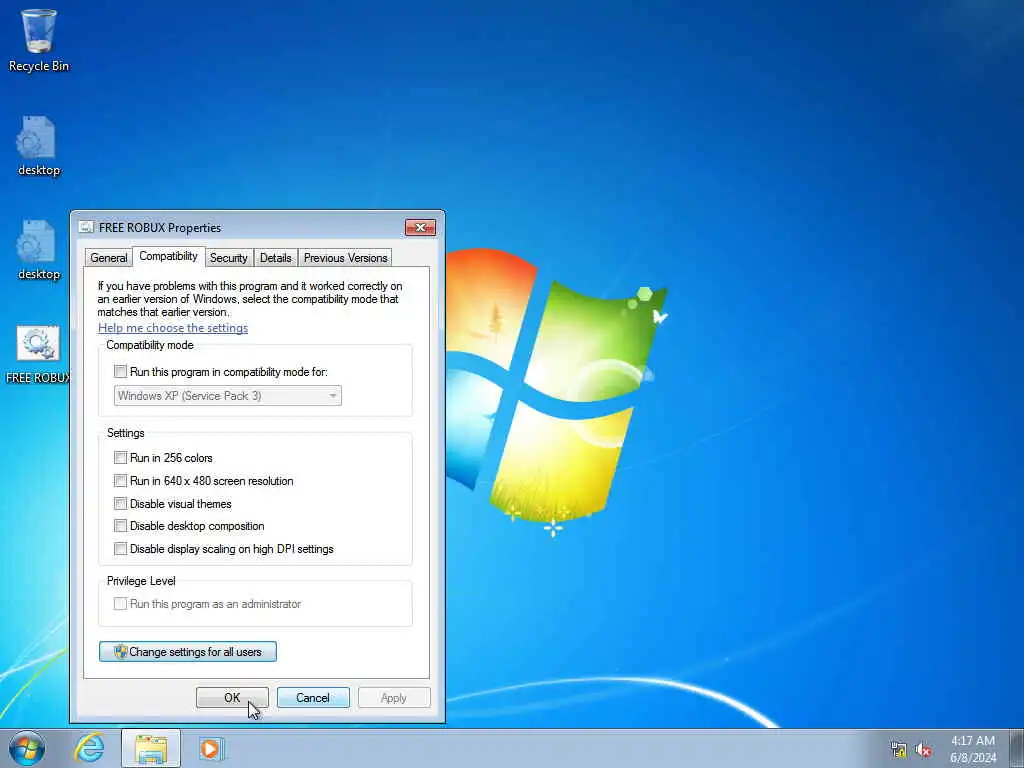Open Windows Explorer from the taskbar

[x=151, y=749]
